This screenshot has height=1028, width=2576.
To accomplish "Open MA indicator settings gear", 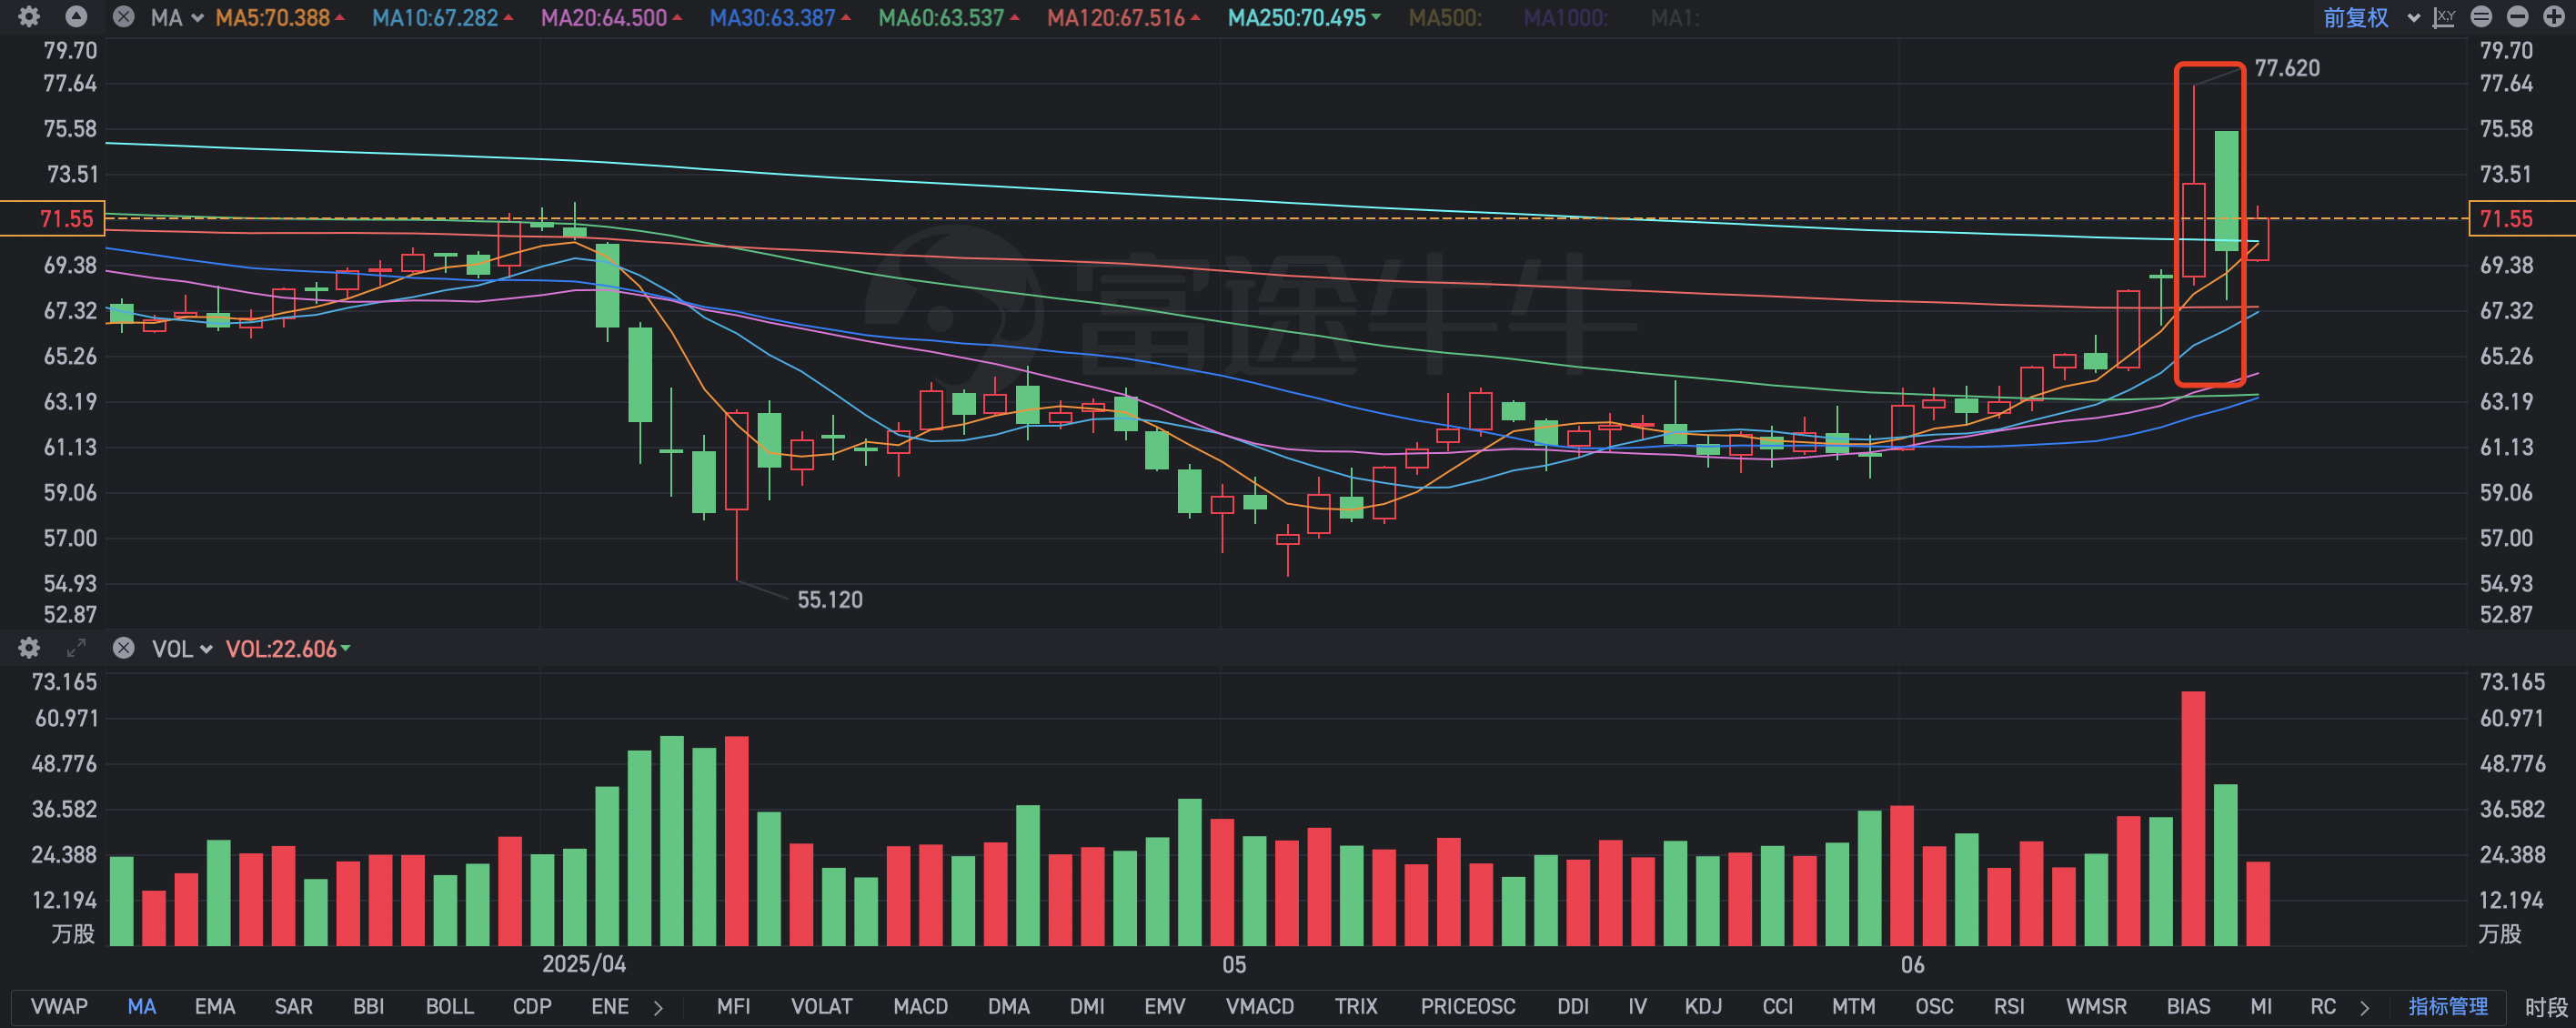I will click(x=29, y=17).
